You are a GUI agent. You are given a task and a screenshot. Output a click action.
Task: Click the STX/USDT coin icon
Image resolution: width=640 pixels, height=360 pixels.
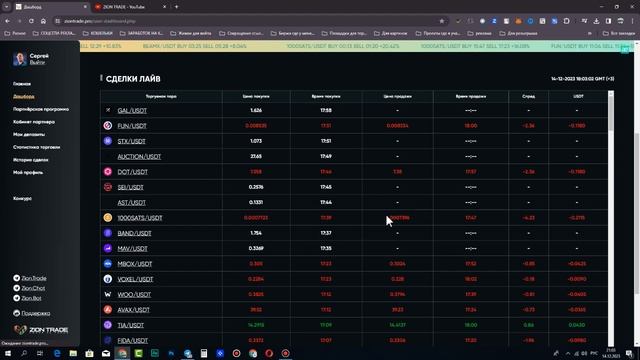(x=108, y=141)
